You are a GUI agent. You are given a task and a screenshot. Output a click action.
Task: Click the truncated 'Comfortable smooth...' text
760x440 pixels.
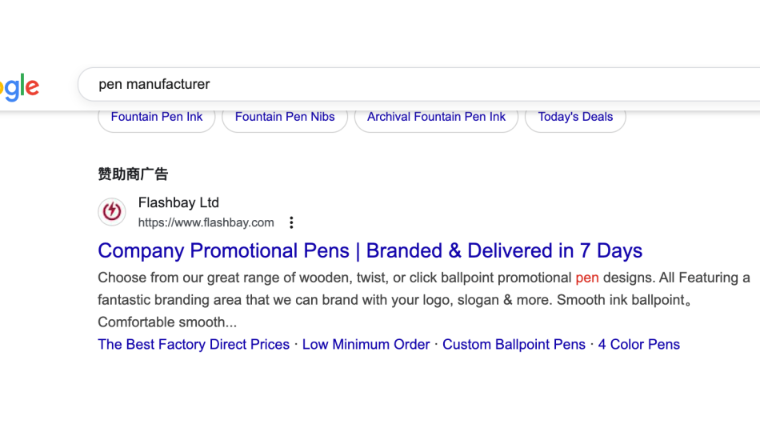pos(167,322)
